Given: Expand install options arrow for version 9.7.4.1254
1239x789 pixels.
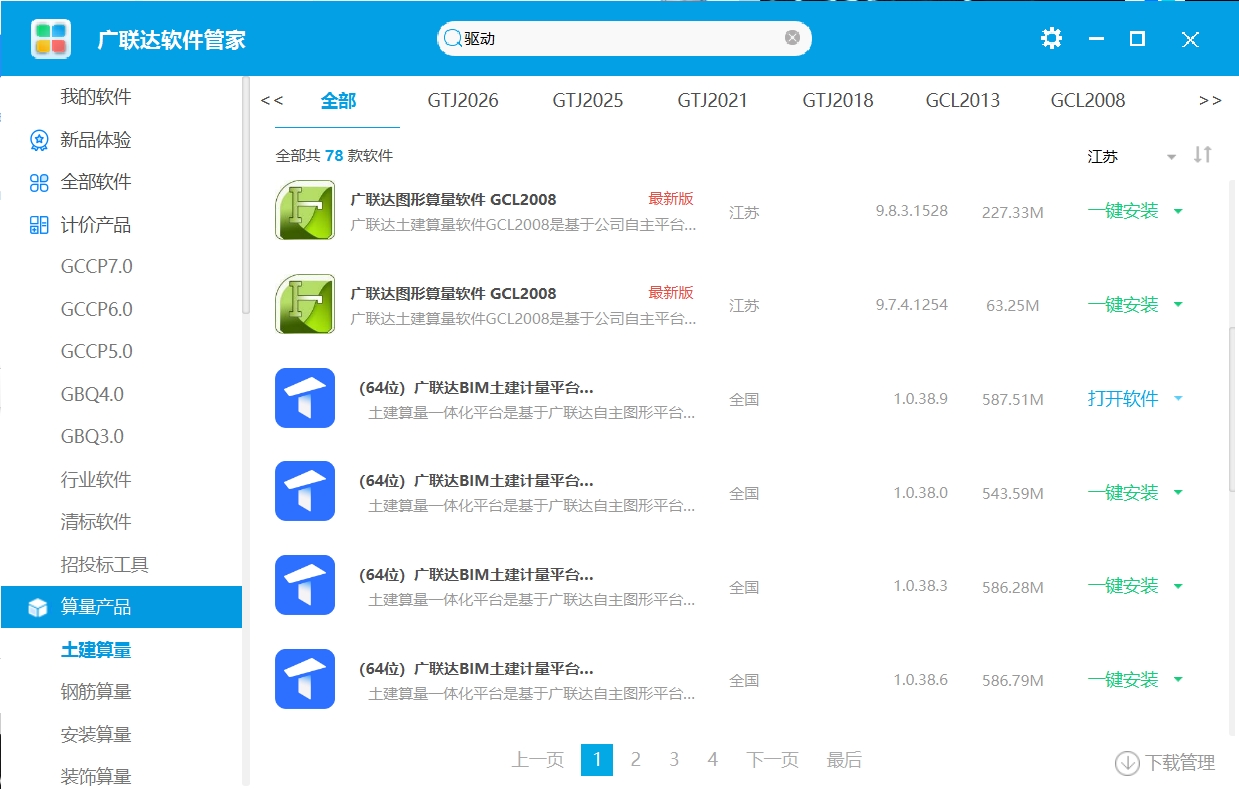Looking at the screenshot, I should (1177, 304).
